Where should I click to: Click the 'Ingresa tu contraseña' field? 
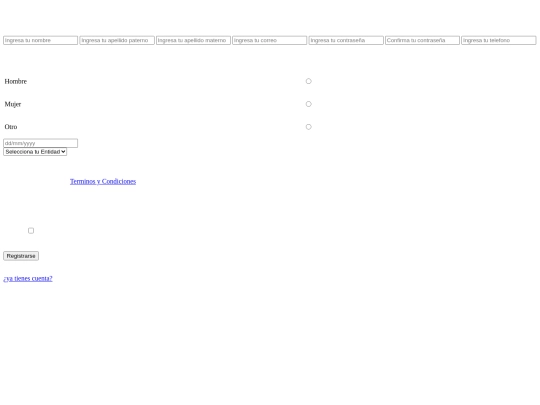click(x=346, y=40)
